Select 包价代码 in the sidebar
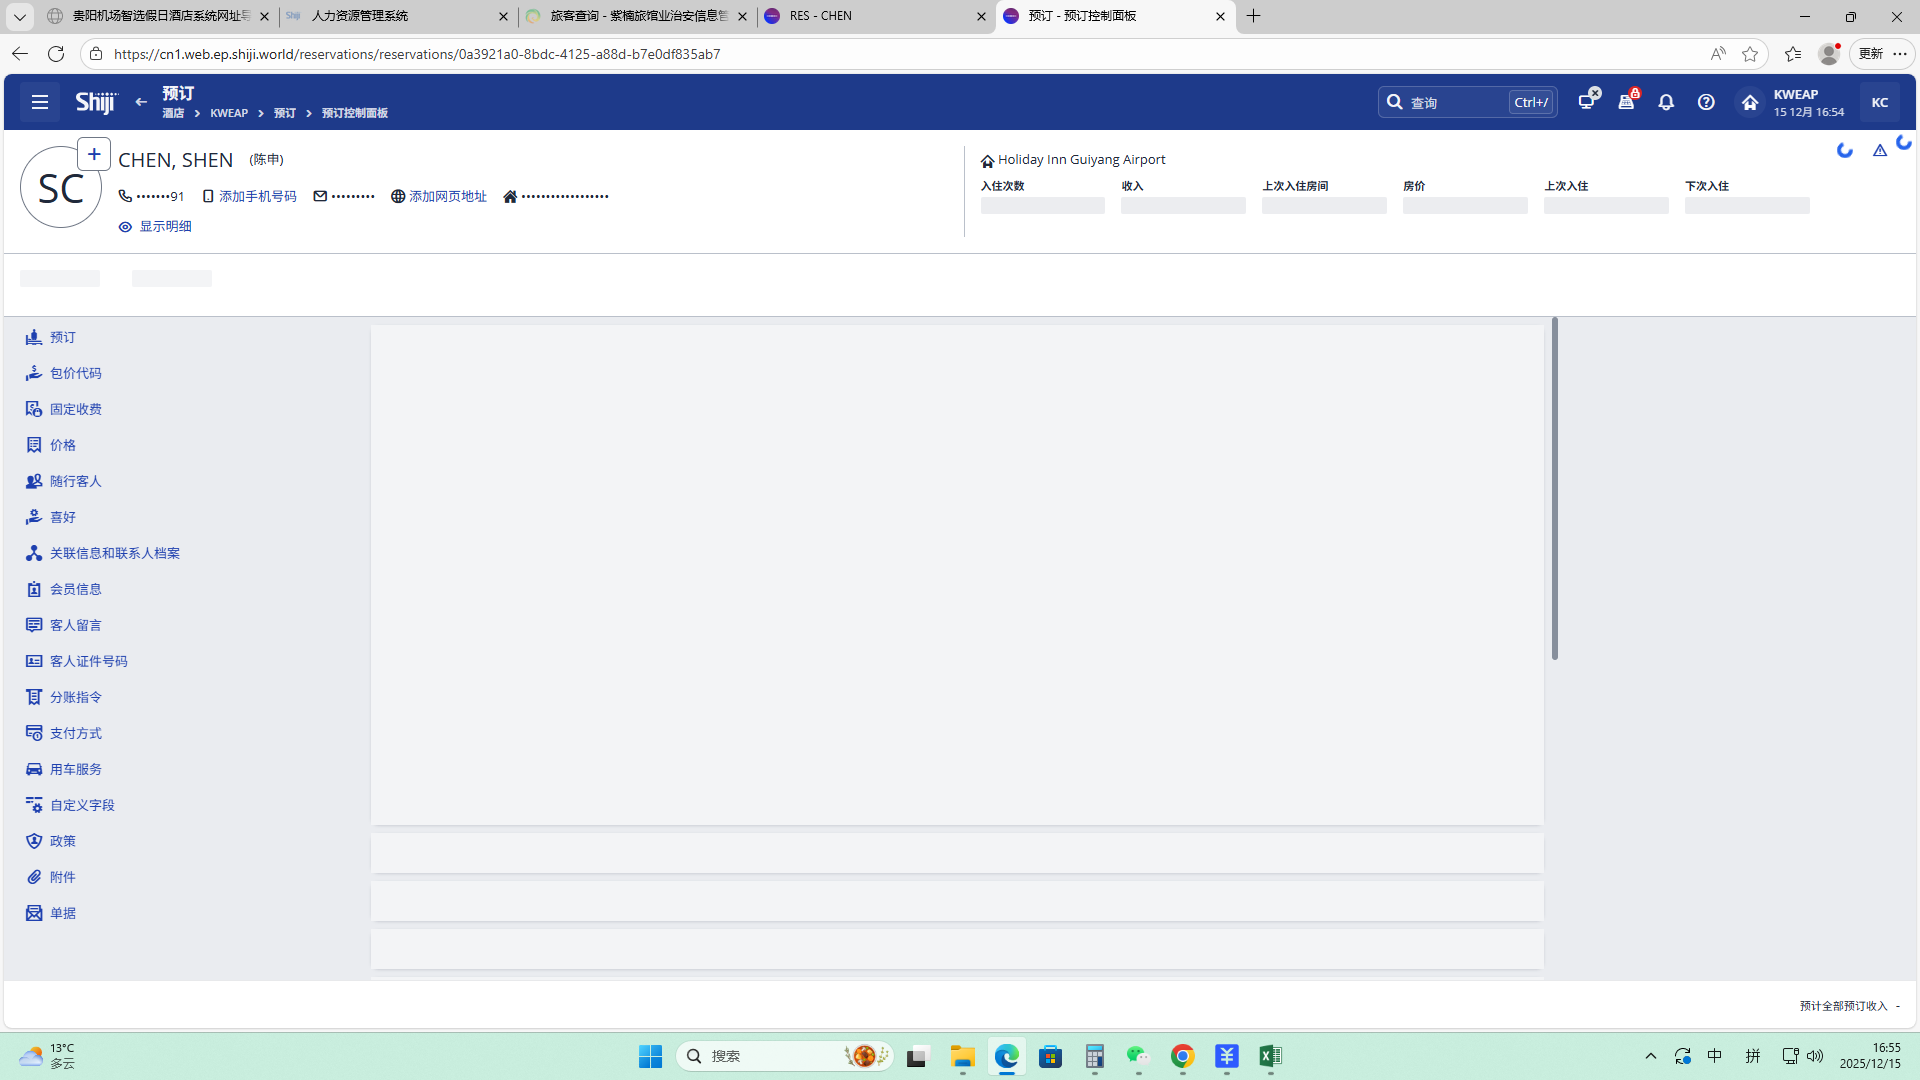The width and height of the screenshot is (1920, 1080). point(75,373)
